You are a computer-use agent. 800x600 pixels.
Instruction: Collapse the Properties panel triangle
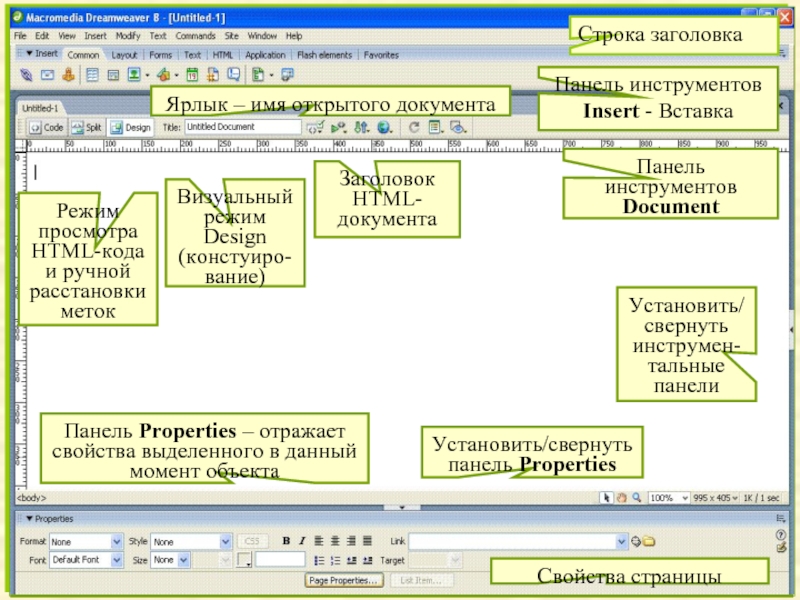29,518
